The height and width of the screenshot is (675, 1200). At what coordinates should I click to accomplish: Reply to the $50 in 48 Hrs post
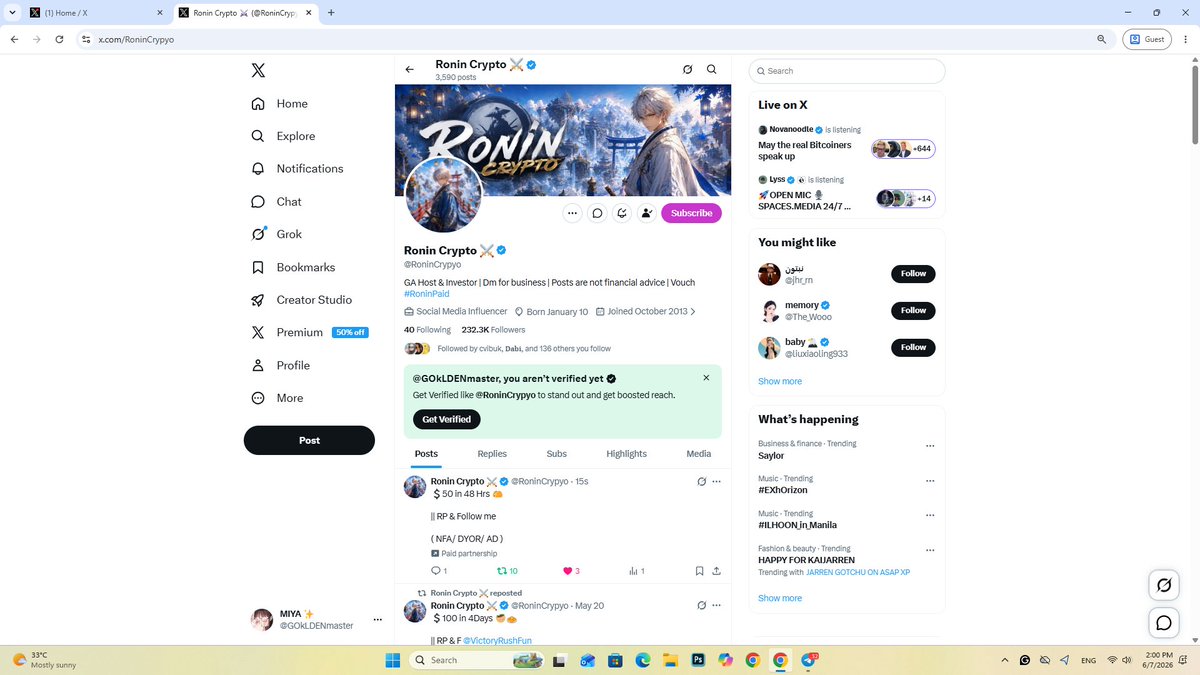point(438,571)
